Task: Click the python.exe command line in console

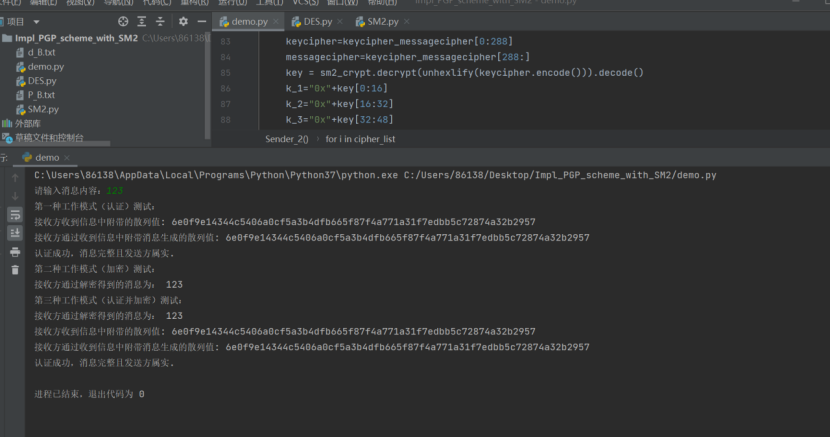Action: [x=375, y=175]
